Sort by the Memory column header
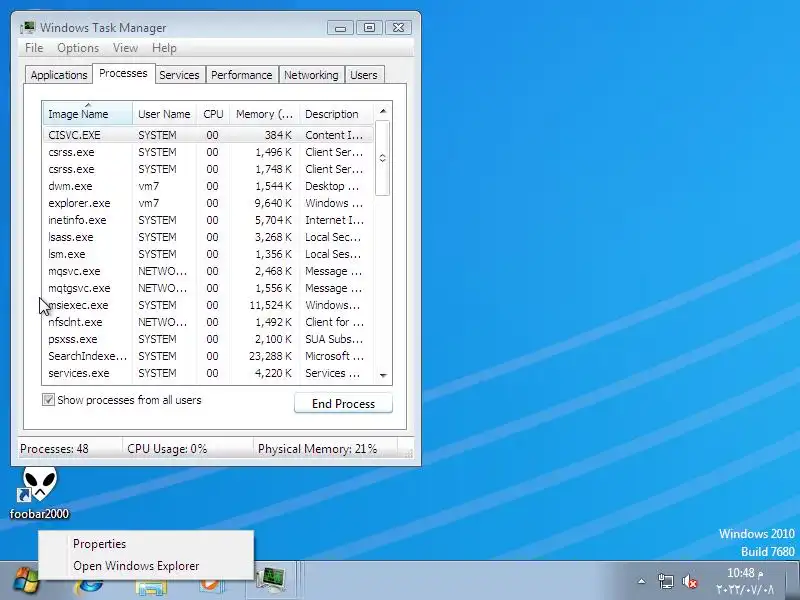800x600 pixels. coord(264,114)
